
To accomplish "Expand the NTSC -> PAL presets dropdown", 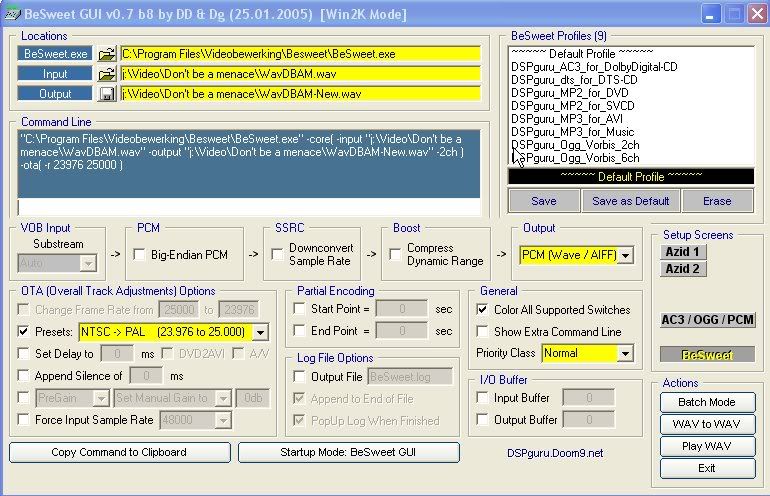I will (x=260, y=332).
